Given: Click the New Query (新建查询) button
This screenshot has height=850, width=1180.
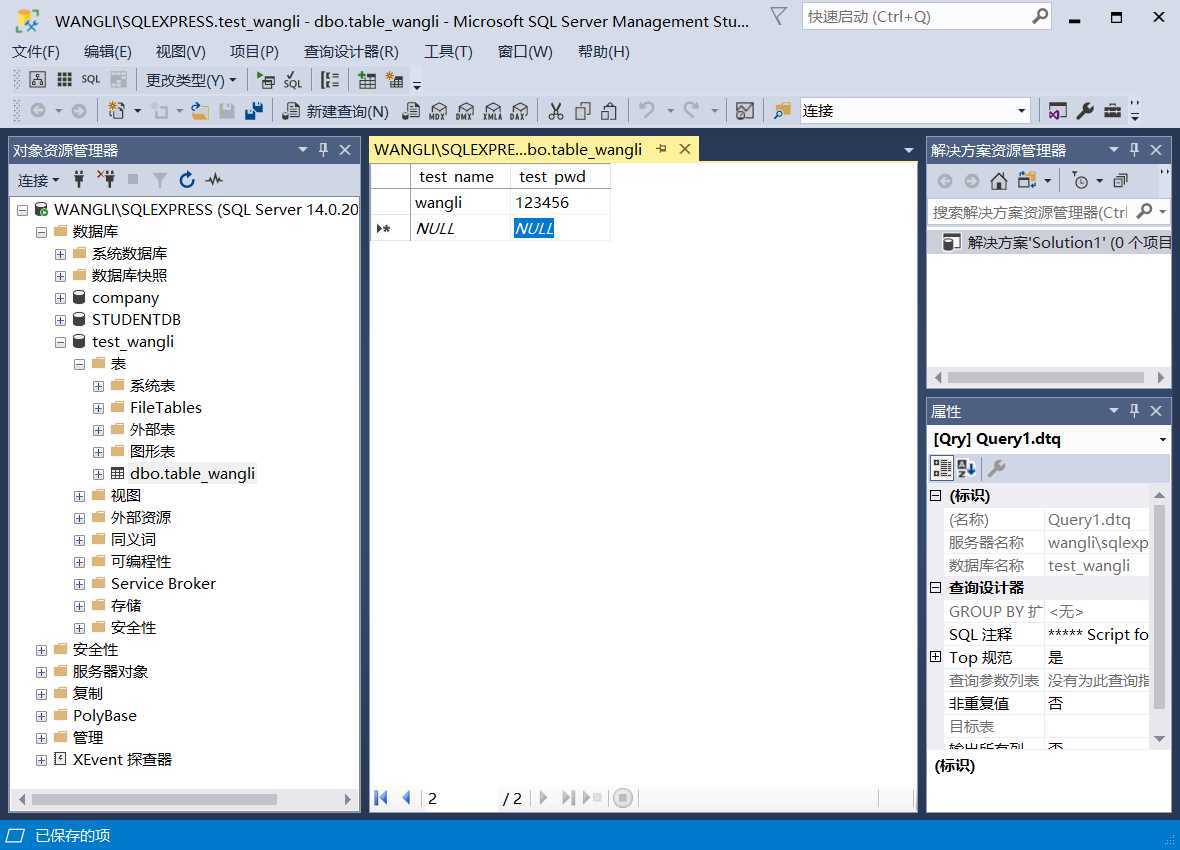Looking at the screenshot, I should 336,111.
